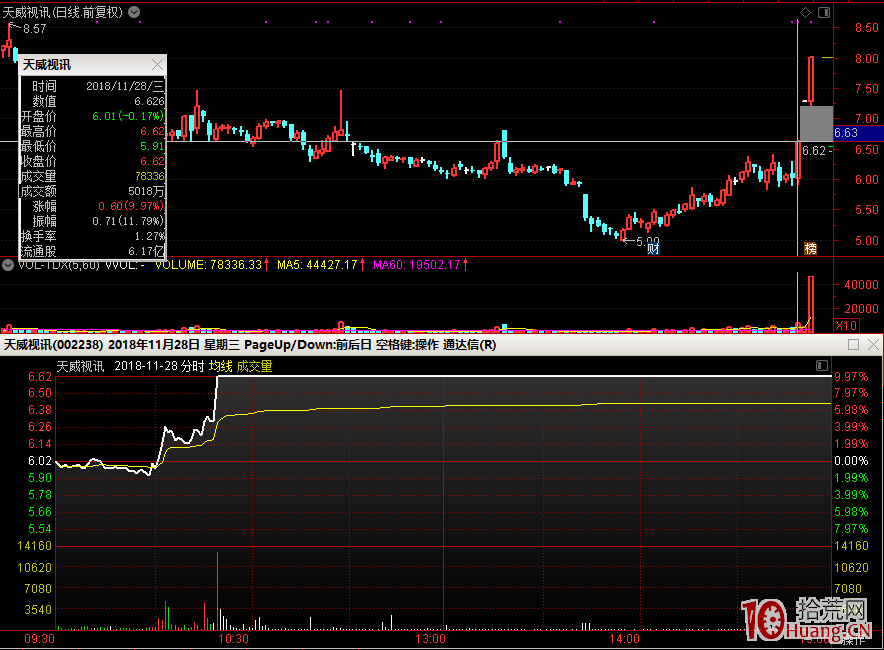Select the 振幅 0.71(11.79%) row

pyautogui.click(x=92, y=221)
